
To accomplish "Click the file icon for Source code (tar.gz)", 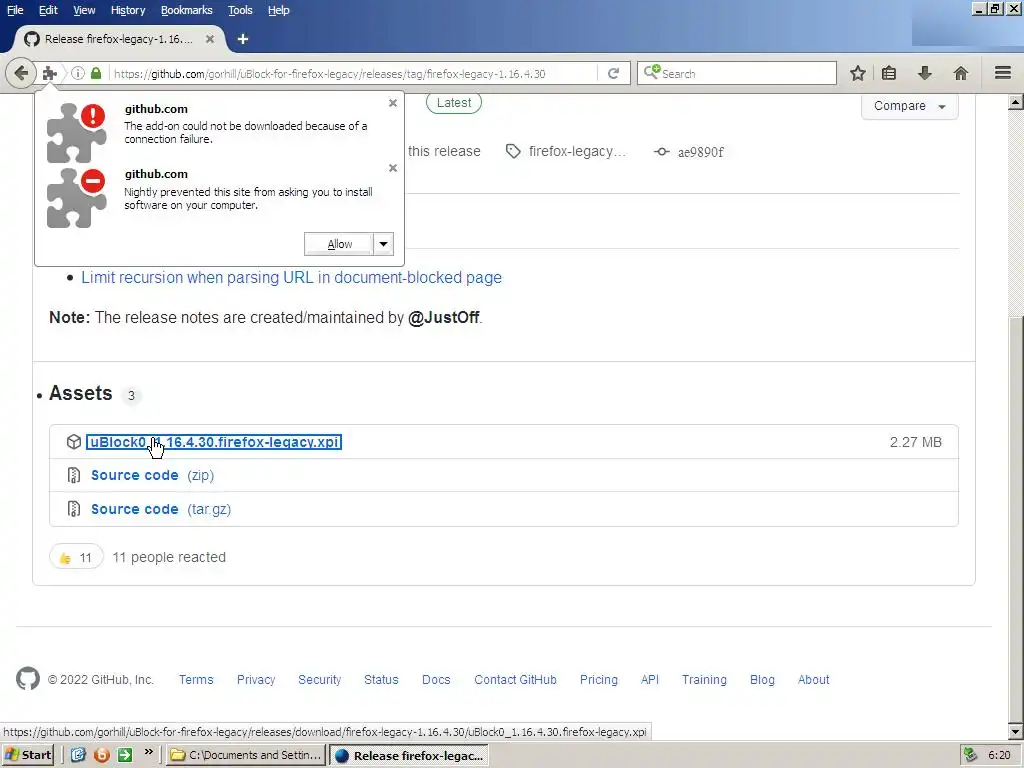I will 74,509.
